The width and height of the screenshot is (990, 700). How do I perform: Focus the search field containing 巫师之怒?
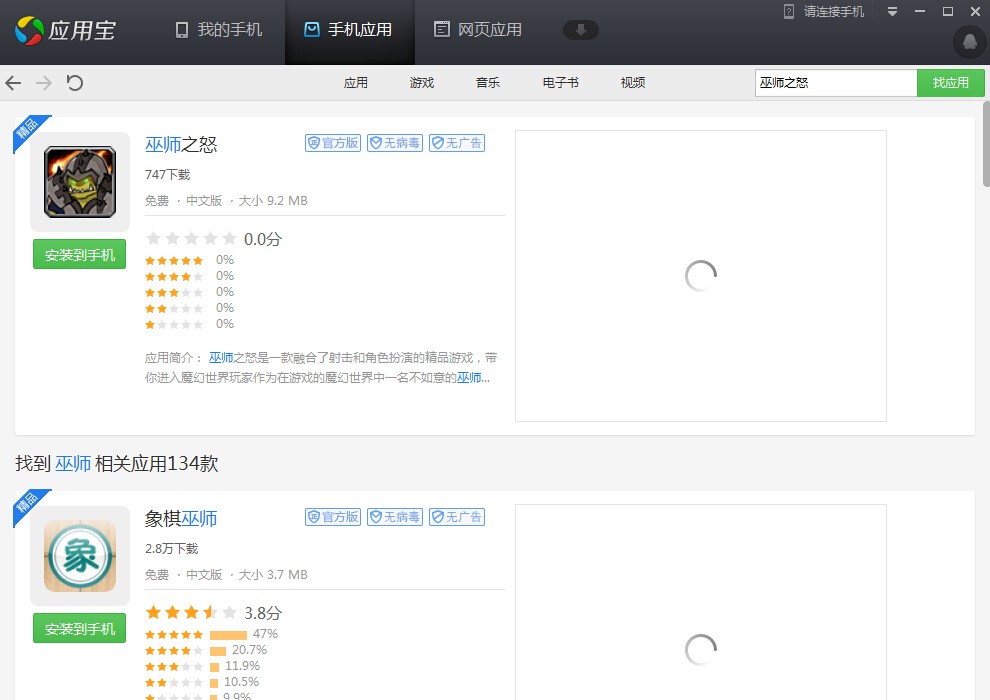[836, 83]
